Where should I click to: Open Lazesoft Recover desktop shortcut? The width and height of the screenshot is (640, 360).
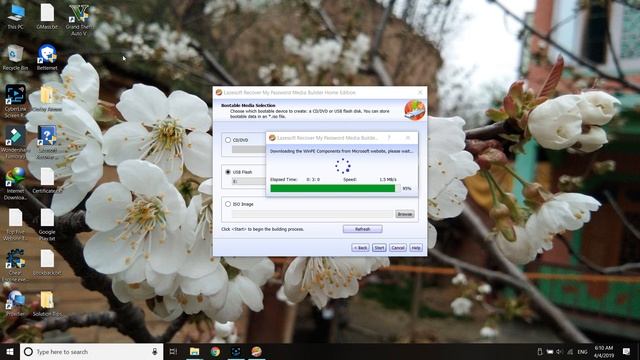(x=47, y=142)
